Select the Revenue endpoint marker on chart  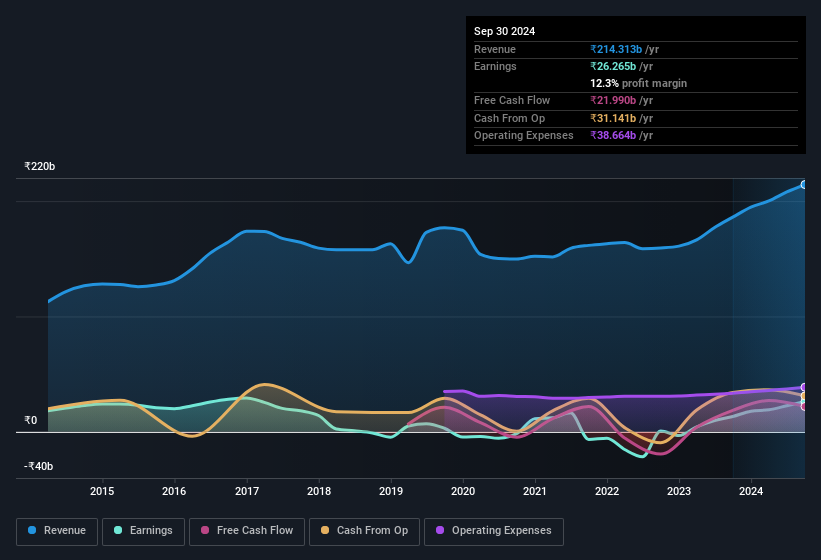pyautogui.click(x=804, y=185)
